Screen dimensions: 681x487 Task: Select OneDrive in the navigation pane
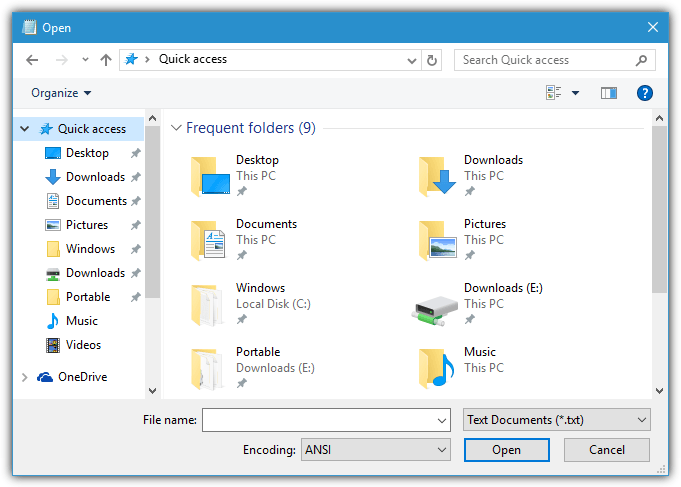click(x=83, y=377)
